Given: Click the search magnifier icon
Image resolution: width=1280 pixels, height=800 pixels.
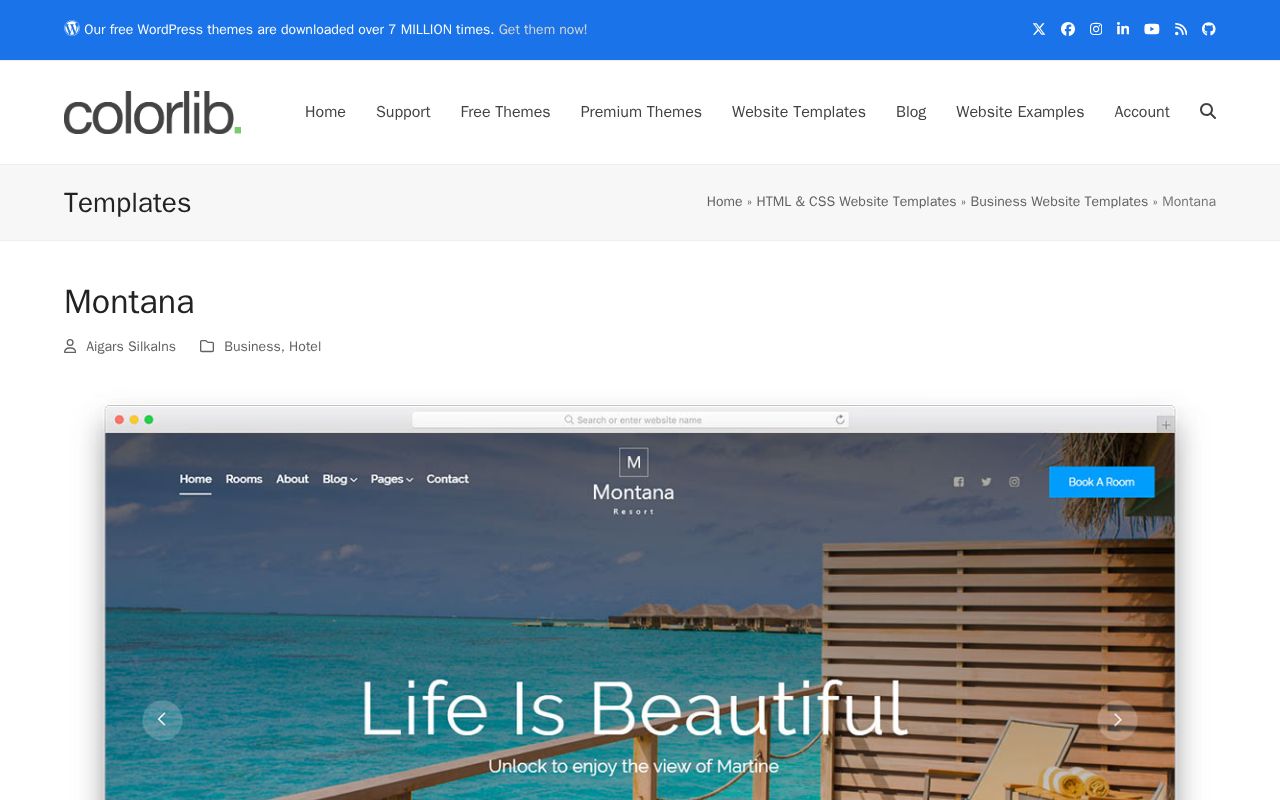Looking at the screenshot, I should coord(1208,111).
